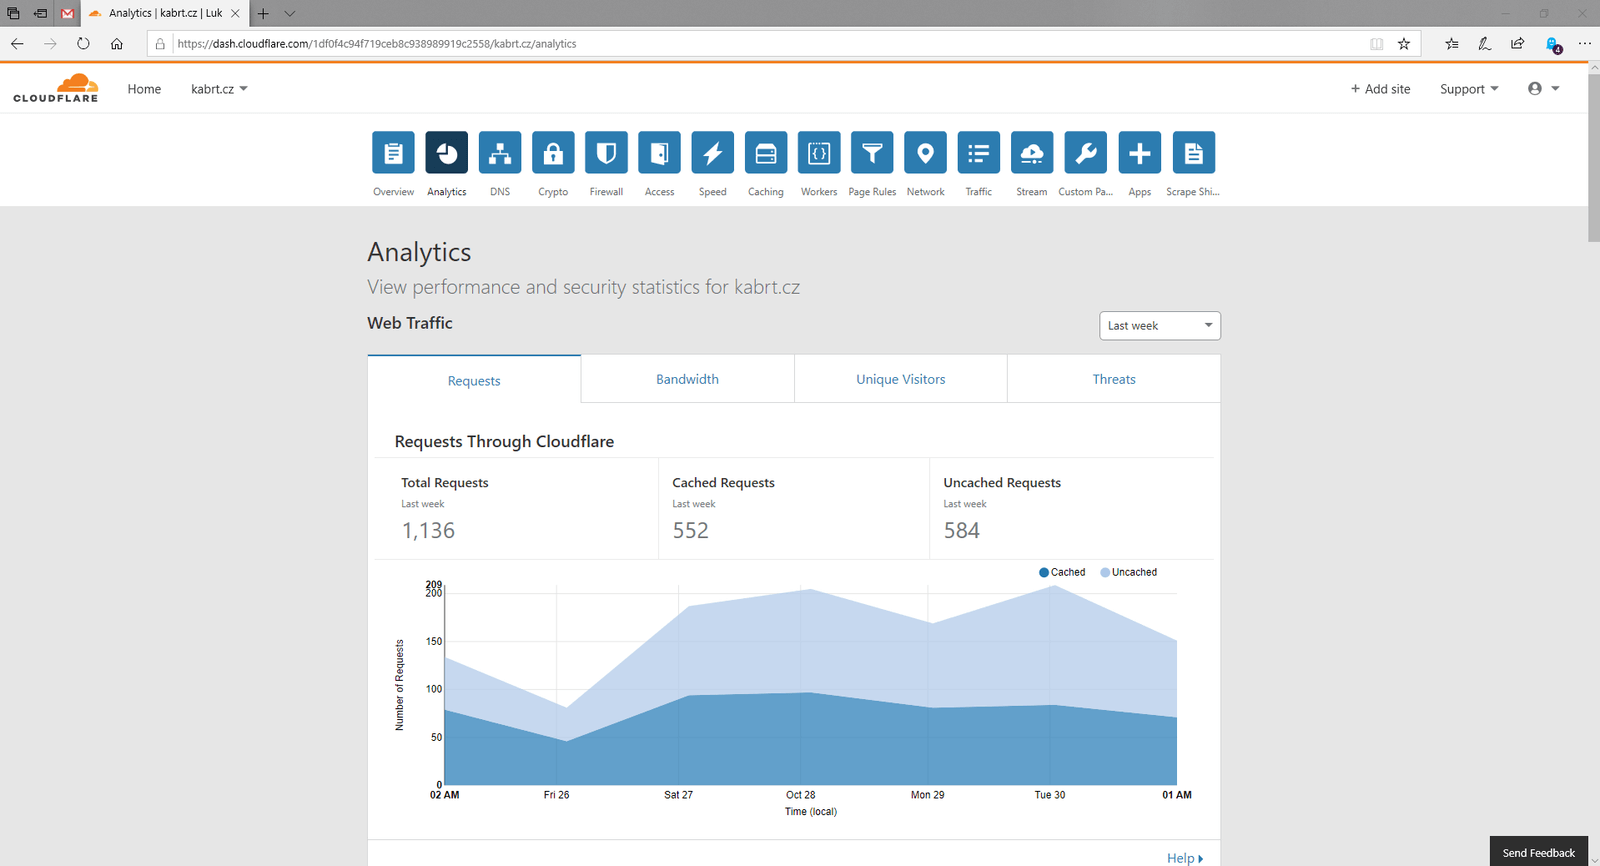Image resolution: width=1600 pixels, height=866 pixels.
Task: Open the Overview section icon
Action: click(x=393, y=153)
